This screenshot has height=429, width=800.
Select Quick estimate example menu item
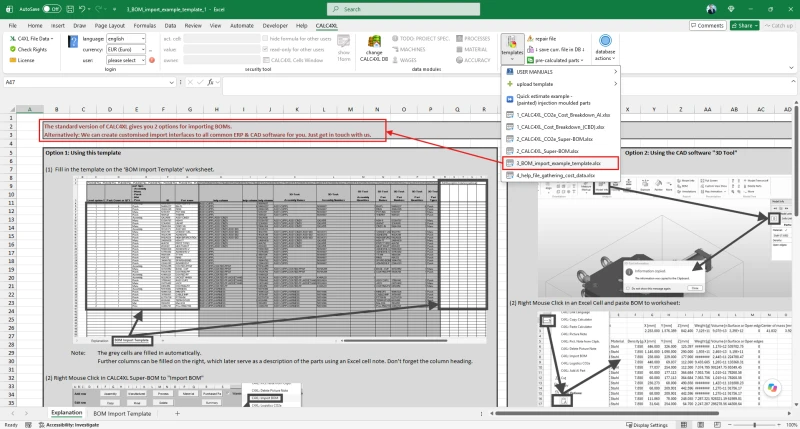coord(561,99)
